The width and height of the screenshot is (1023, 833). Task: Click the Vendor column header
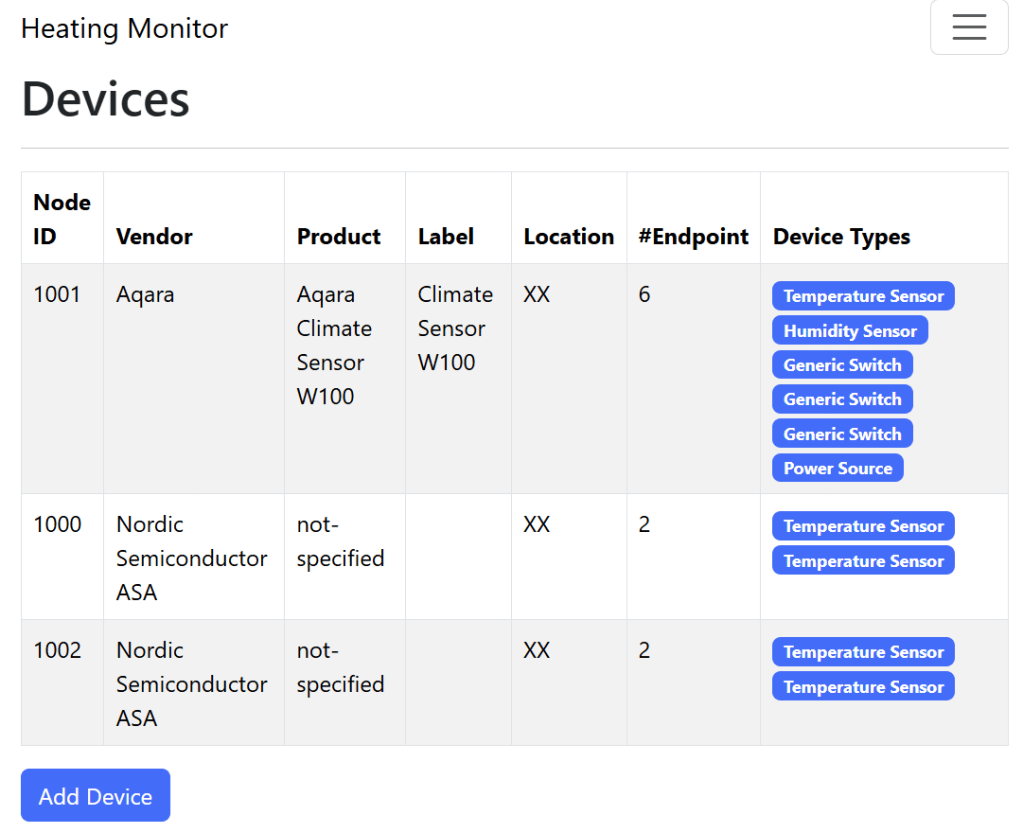[x=154, y=236]
